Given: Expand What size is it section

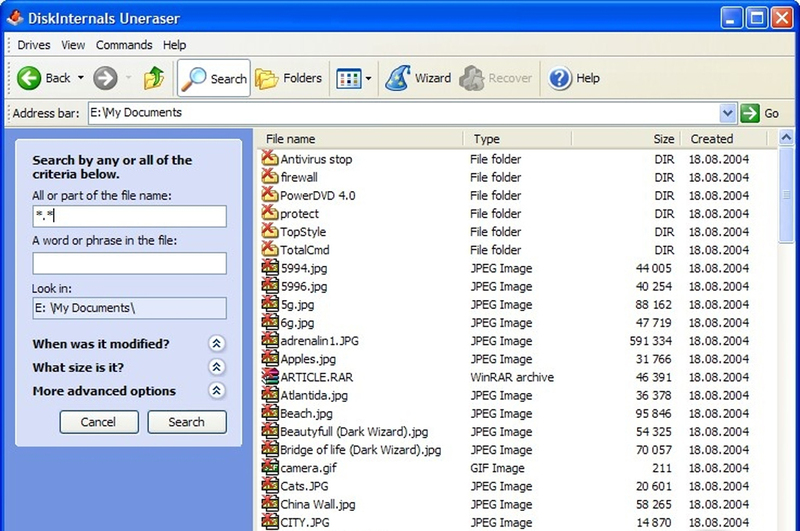Looking at the screenshot, I should (x=216, y=367).
